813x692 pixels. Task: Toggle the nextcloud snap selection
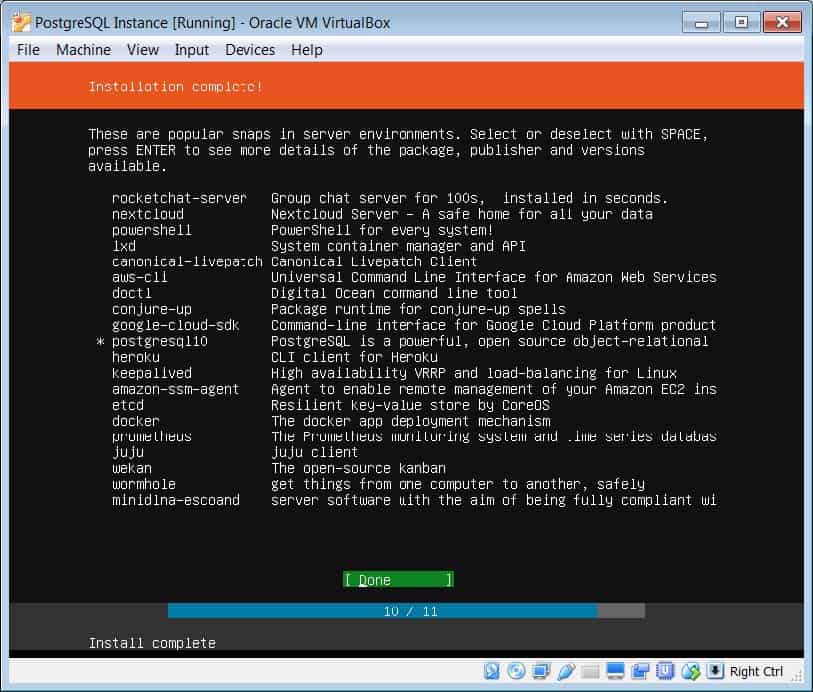(x=148, y=214)
